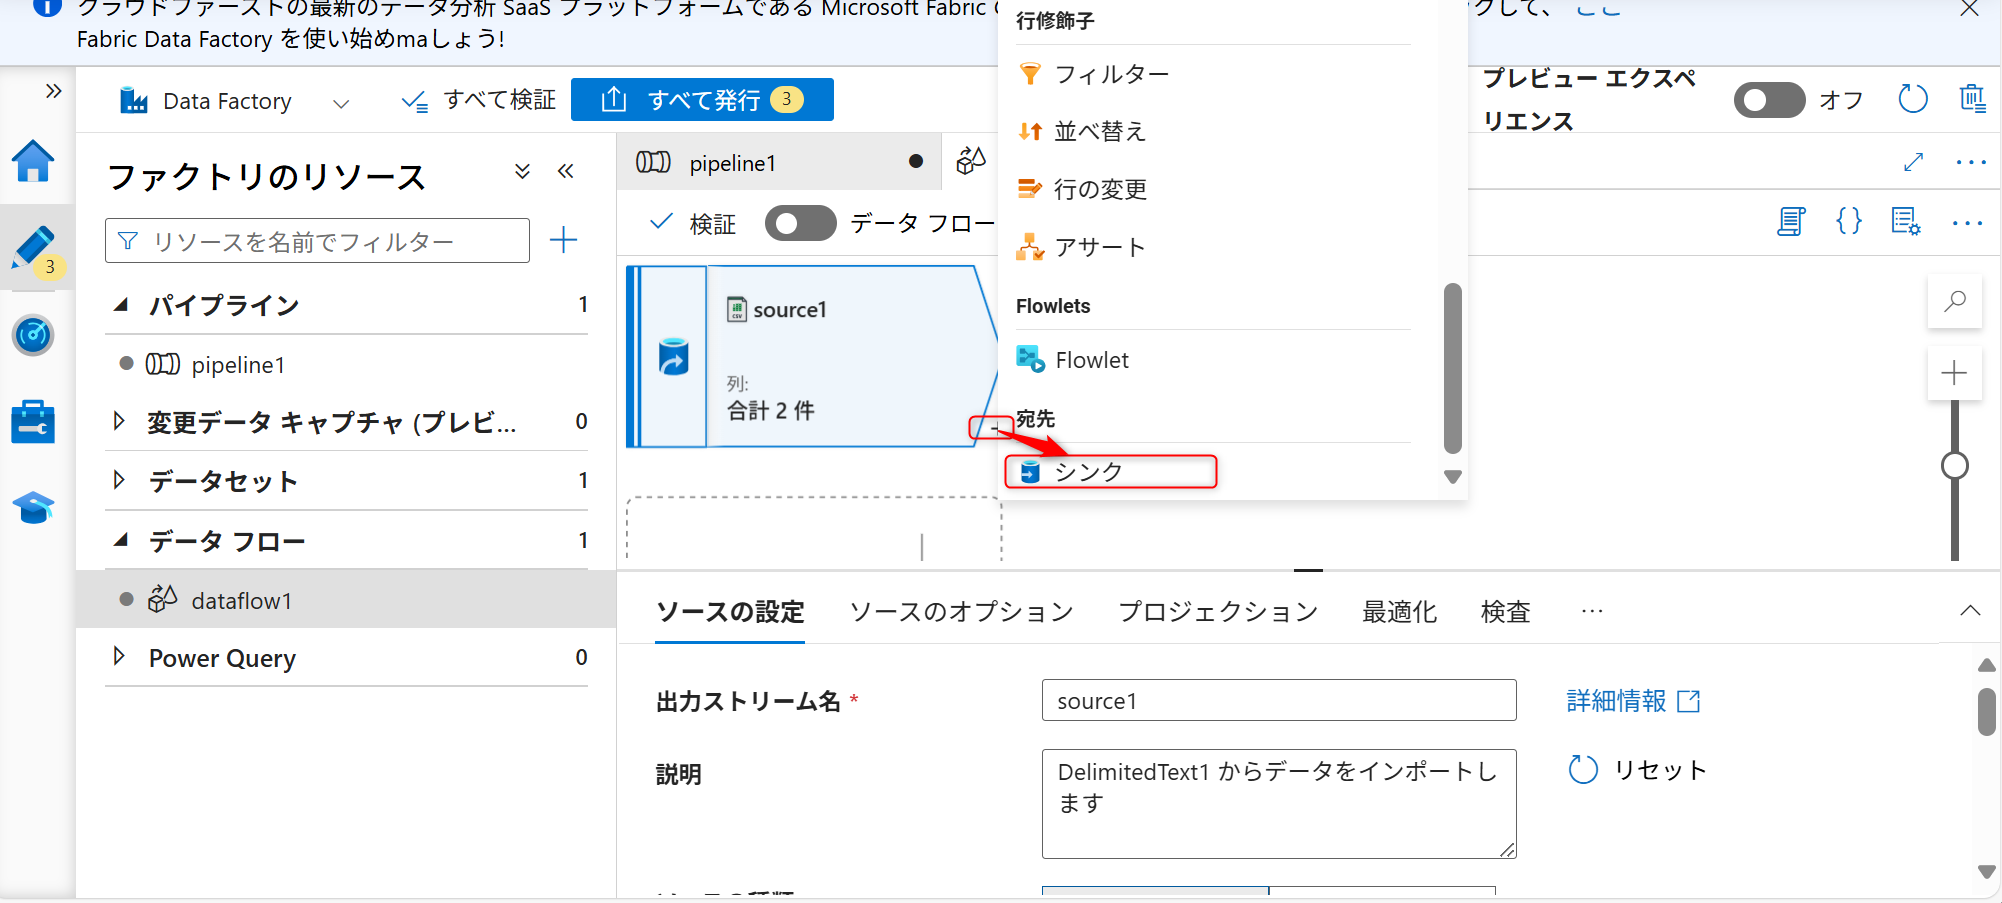The width and height of the screenshot is (2002, 903).
Task: Open the Learn graduation cap icon
Action: coord(34,508)
